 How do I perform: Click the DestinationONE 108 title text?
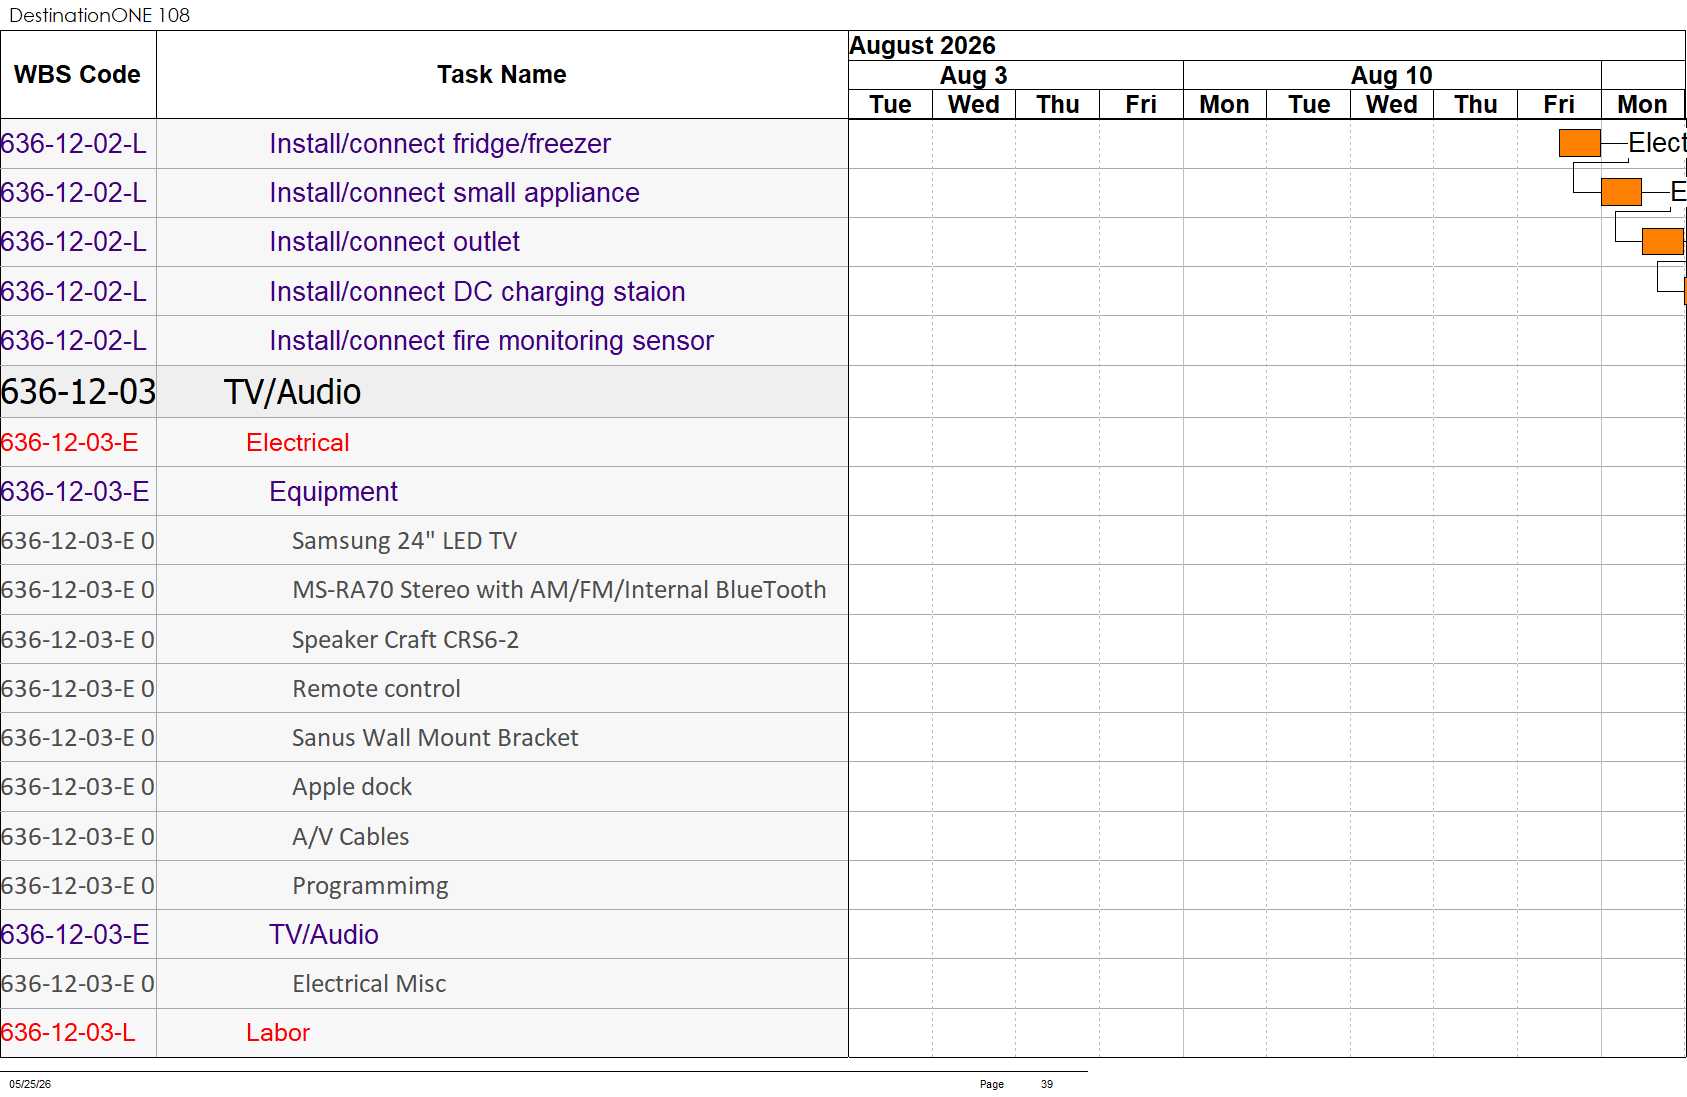pos(99,15)
